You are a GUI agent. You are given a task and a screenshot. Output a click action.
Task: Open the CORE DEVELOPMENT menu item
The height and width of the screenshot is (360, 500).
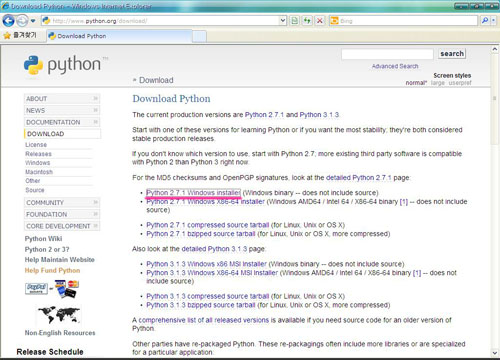click(62, 226)
